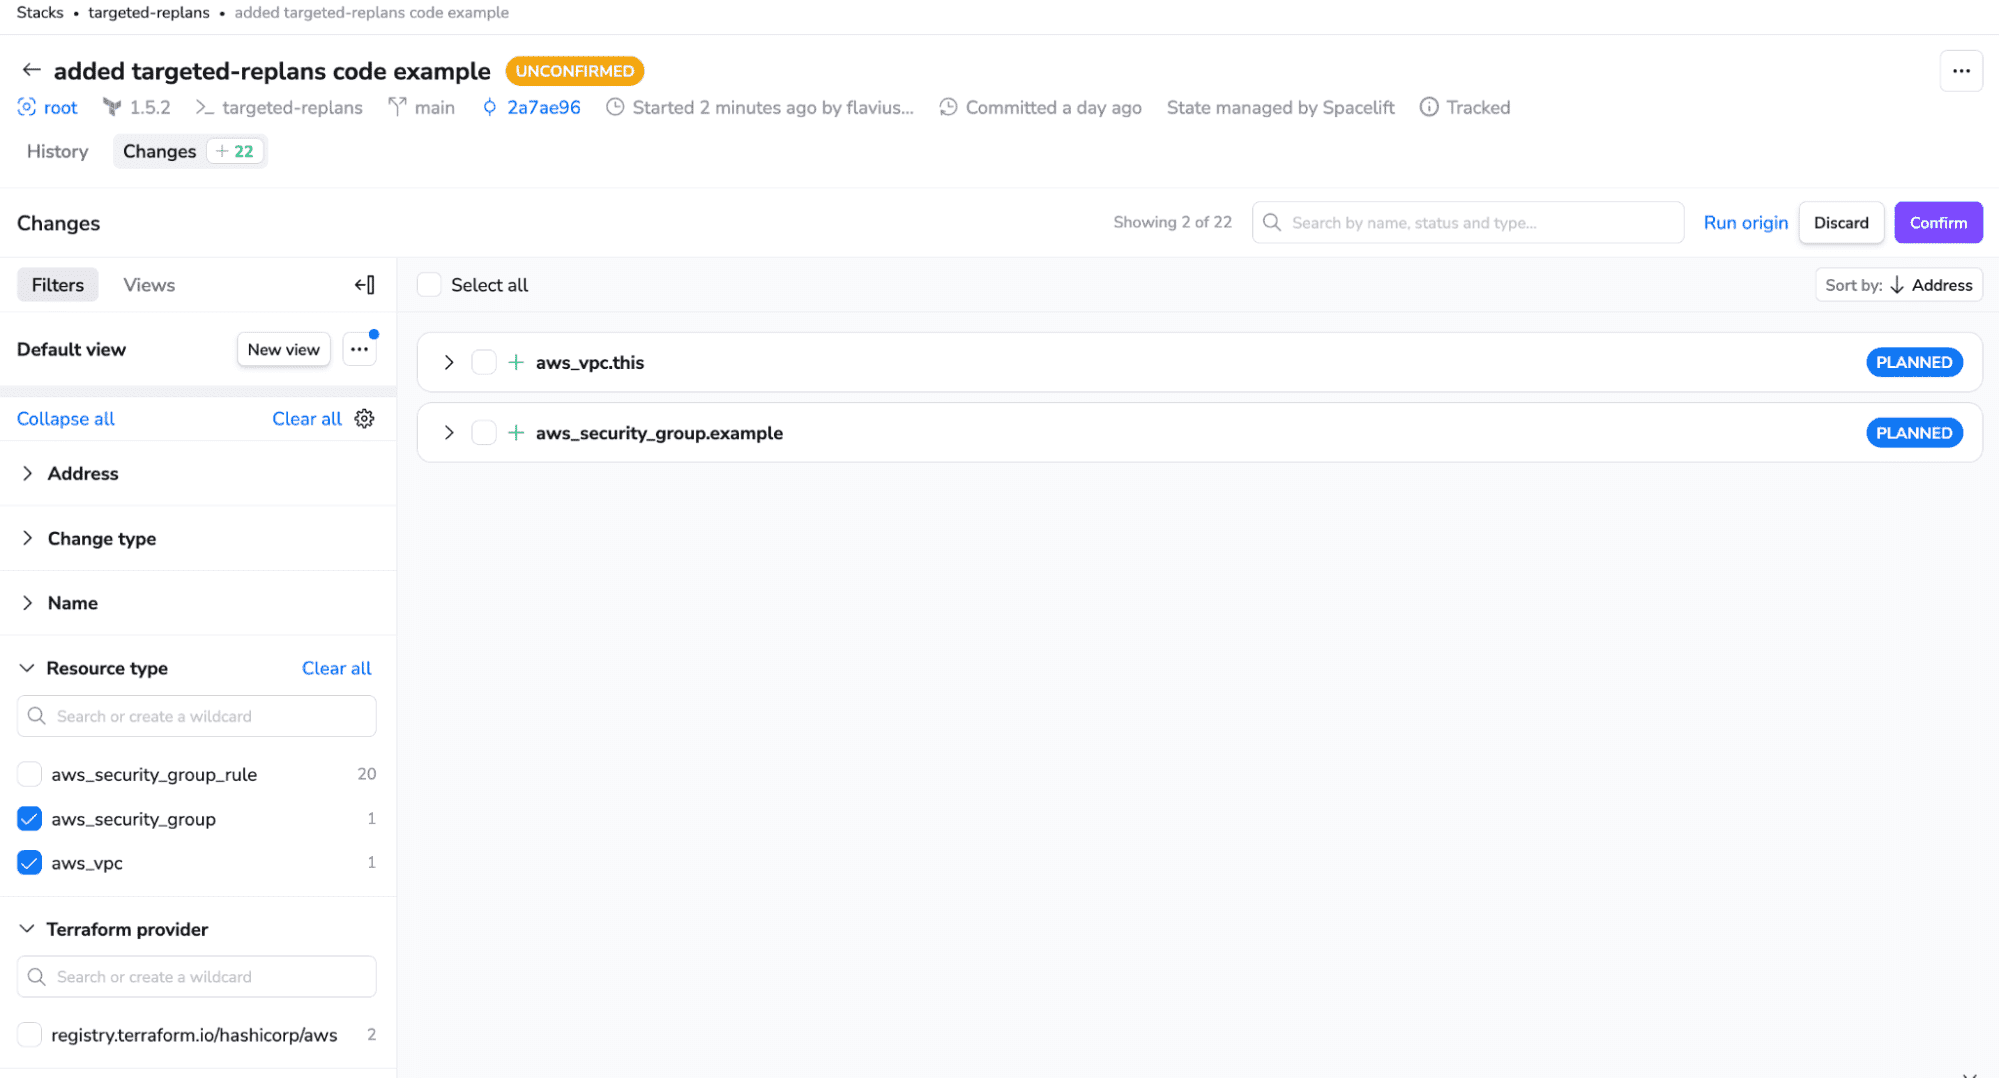Click the Run origin link
This screenshot has width=1999, height=1078.
pyautogui.click(x=1745, y=223)
